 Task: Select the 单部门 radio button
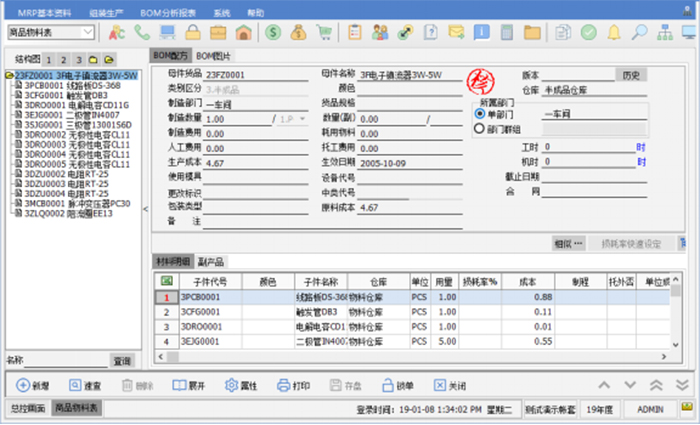[480, 115]
